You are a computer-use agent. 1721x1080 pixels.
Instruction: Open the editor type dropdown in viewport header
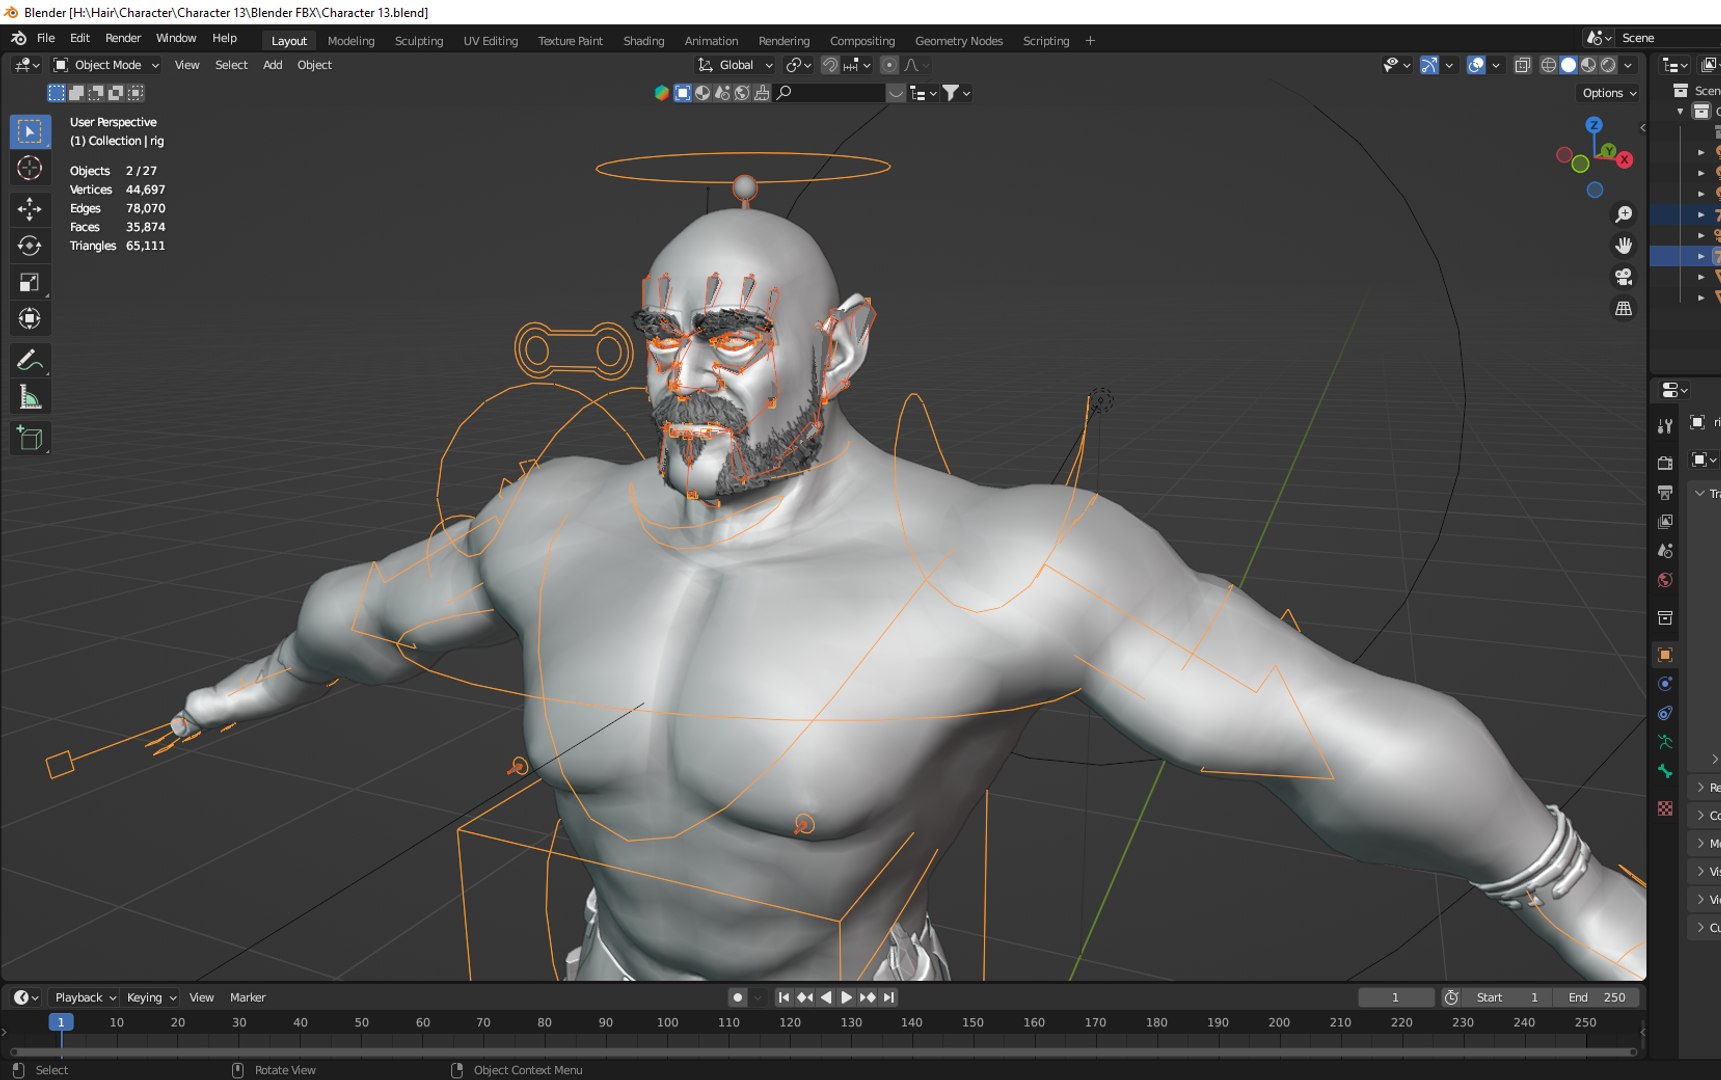[x=27, y=65]
